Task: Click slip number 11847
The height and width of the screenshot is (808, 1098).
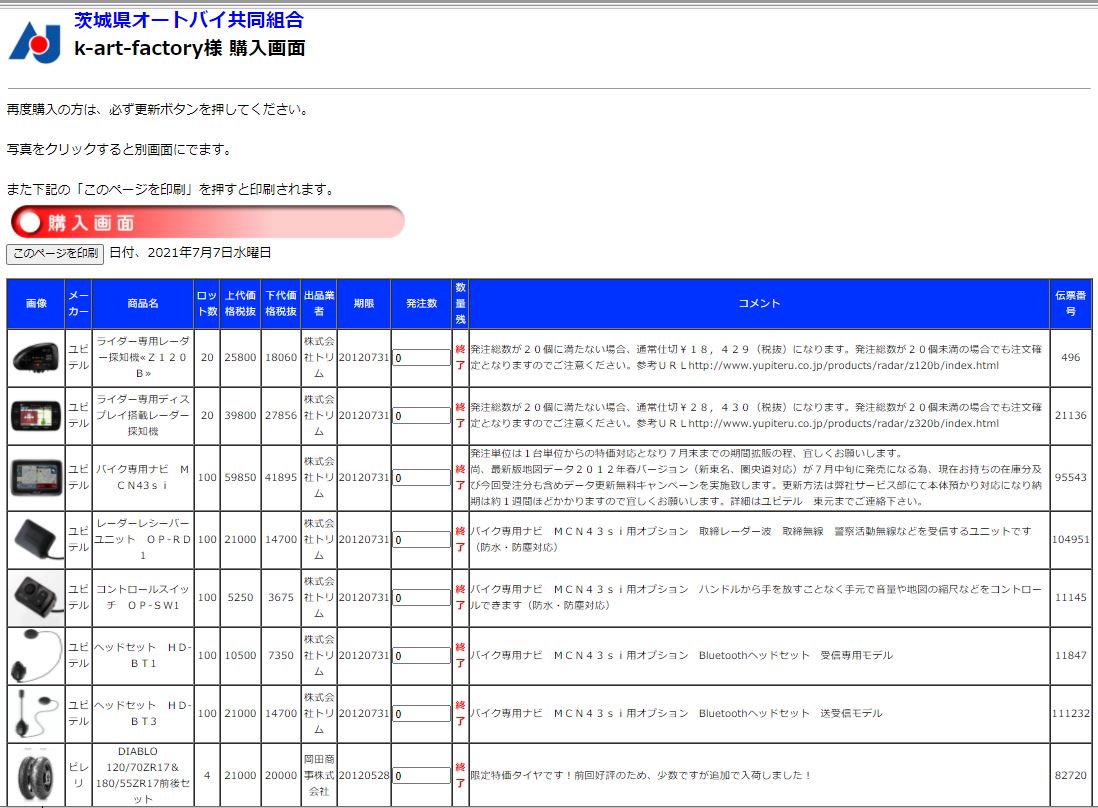Action: [x=1071, y=655]
